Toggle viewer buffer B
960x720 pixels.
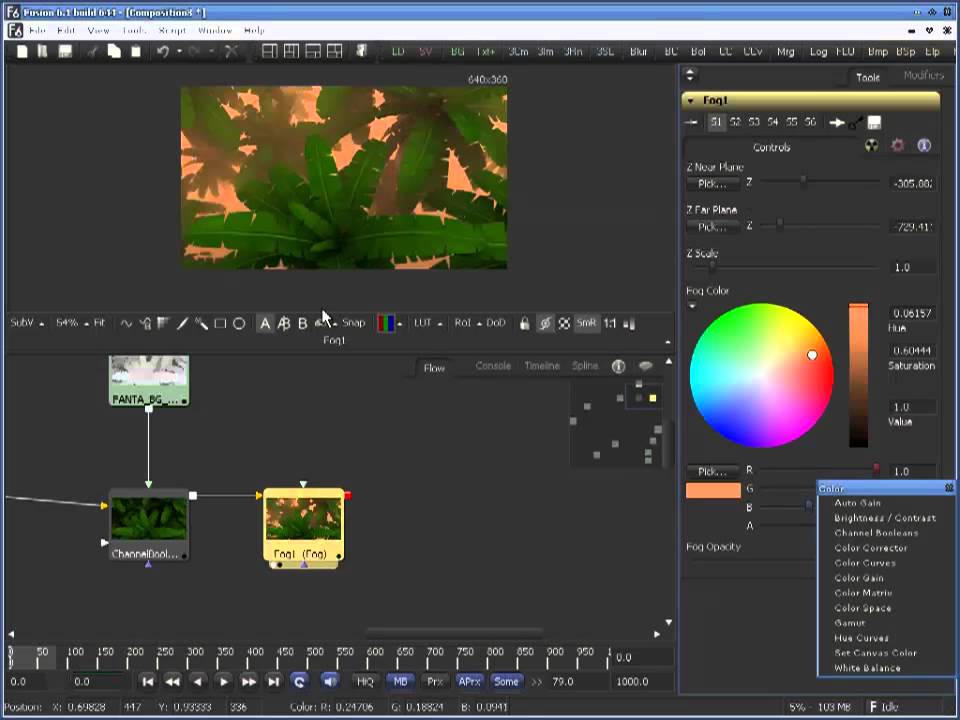pyautogui.click(x=302, y=323)
